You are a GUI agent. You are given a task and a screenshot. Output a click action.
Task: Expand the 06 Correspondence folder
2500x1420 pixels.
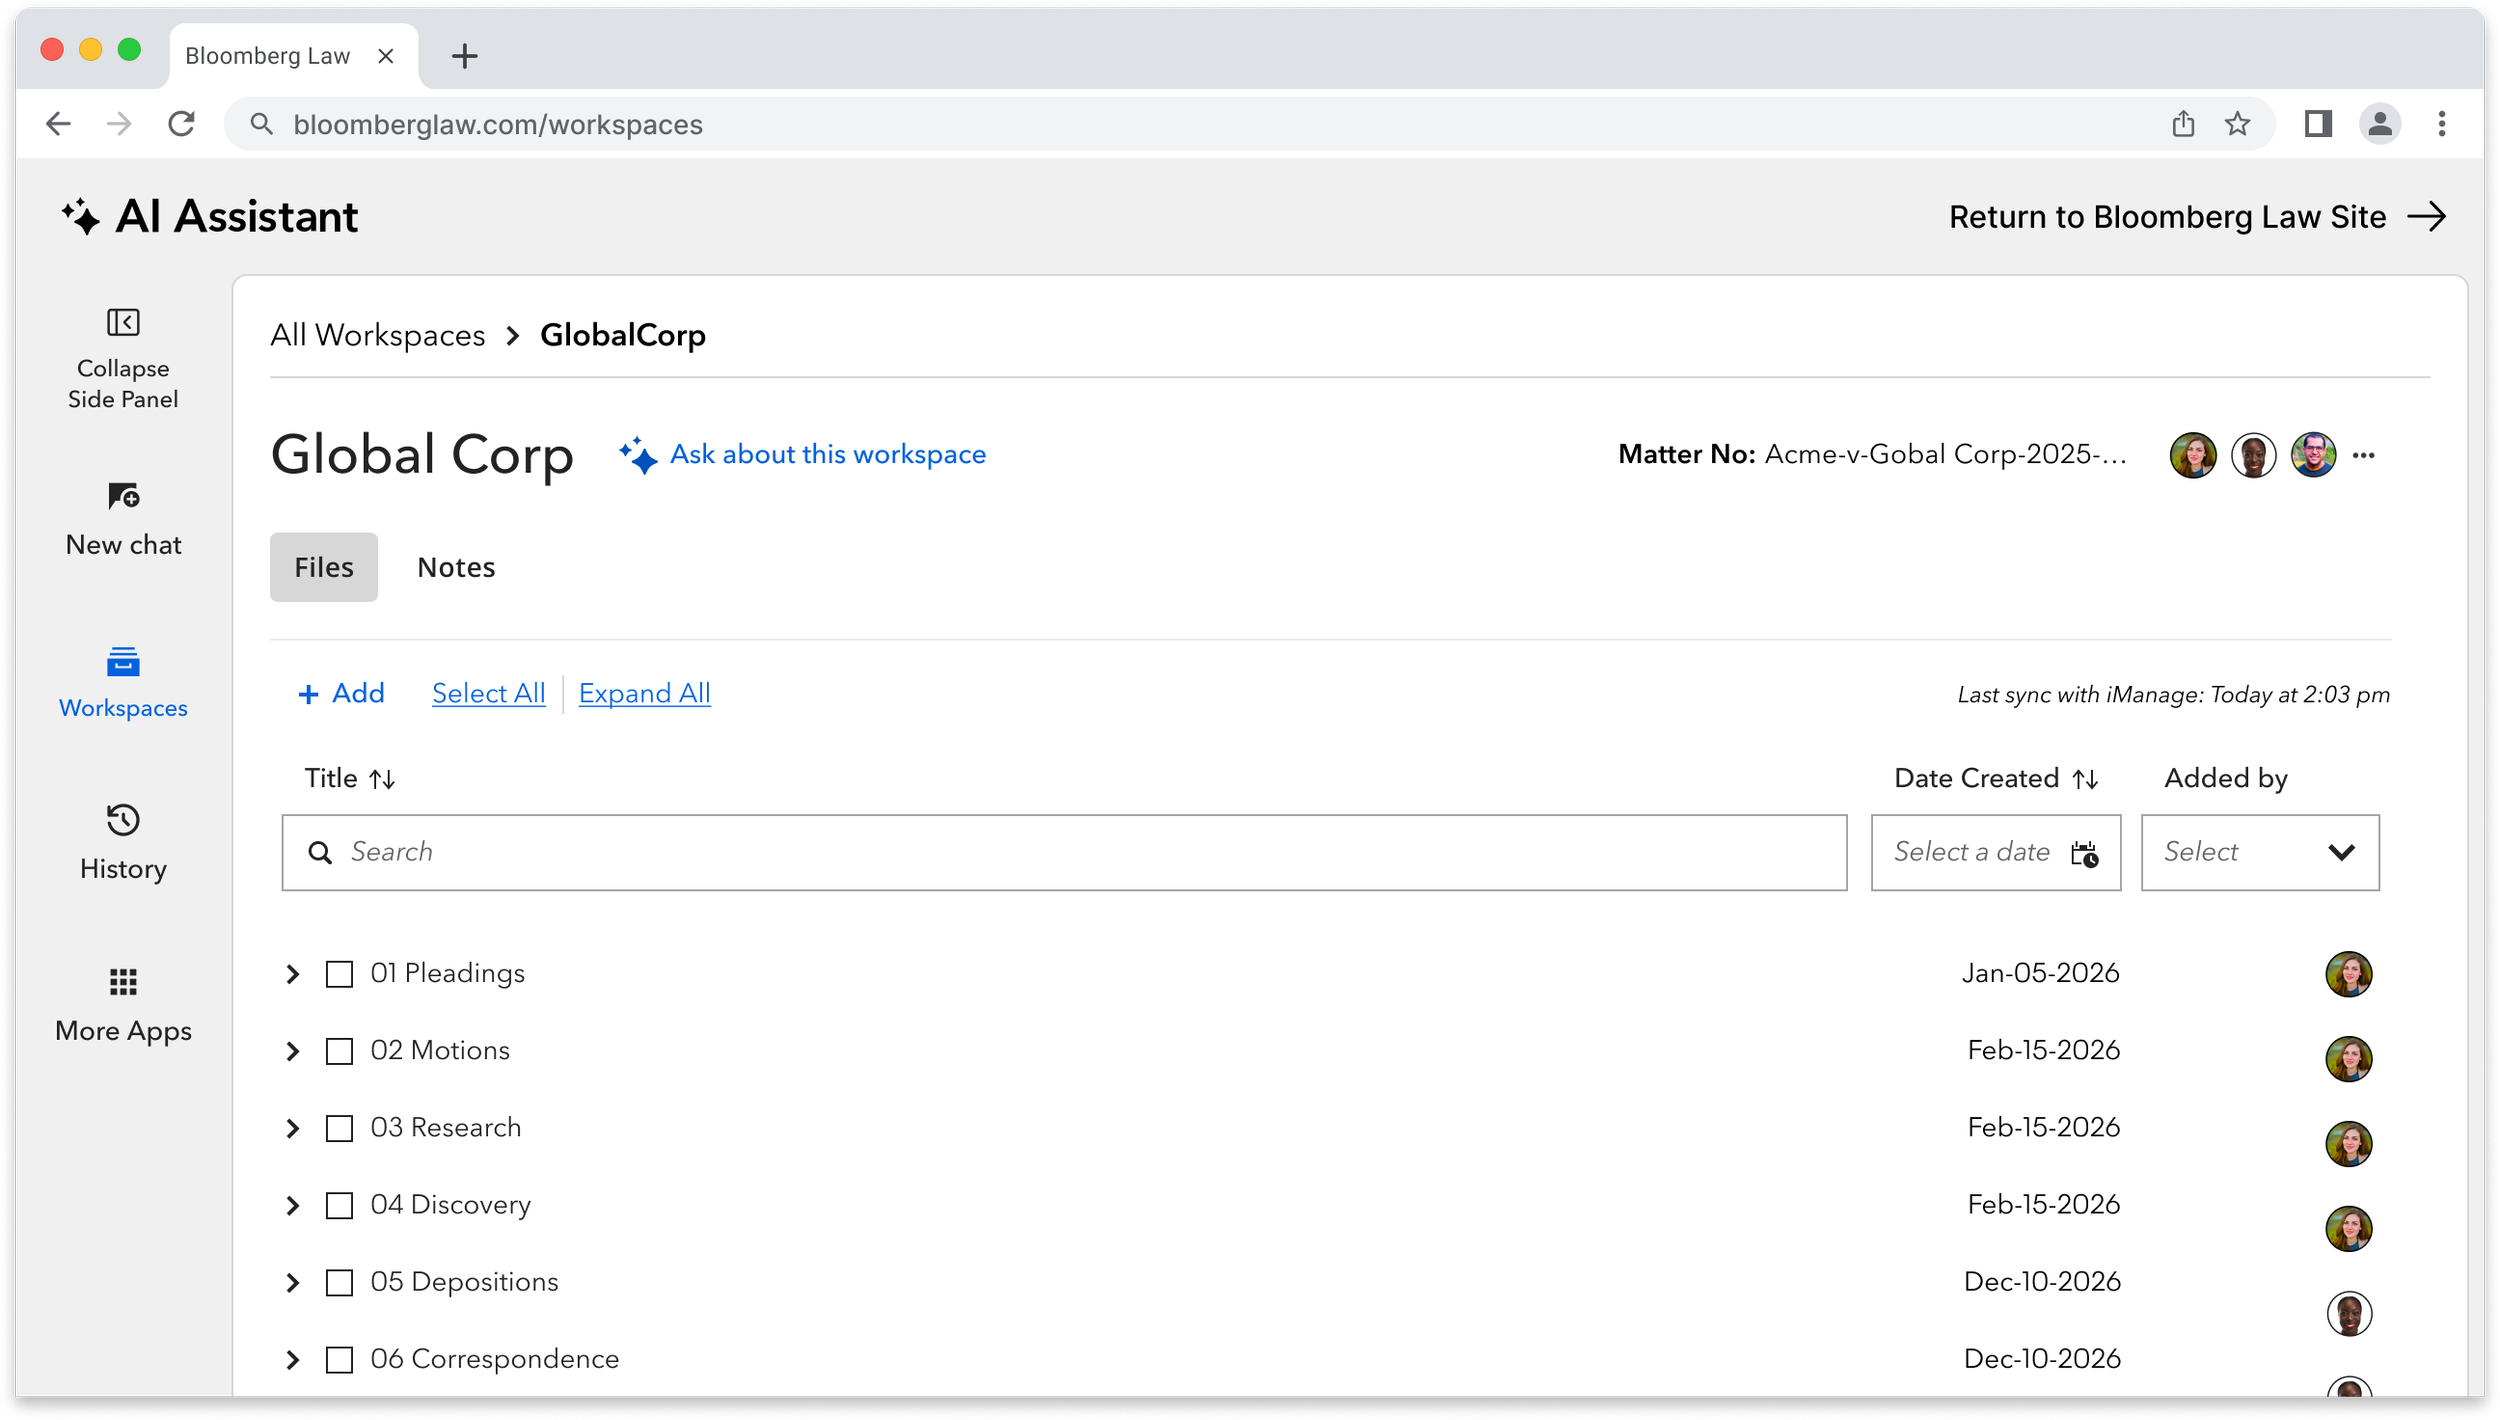(x=292, y=1359)
